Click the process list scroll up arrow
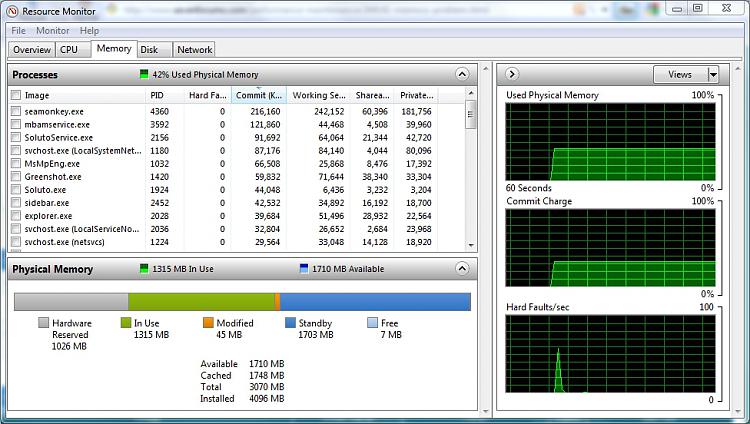 click(x=471, y=93)
